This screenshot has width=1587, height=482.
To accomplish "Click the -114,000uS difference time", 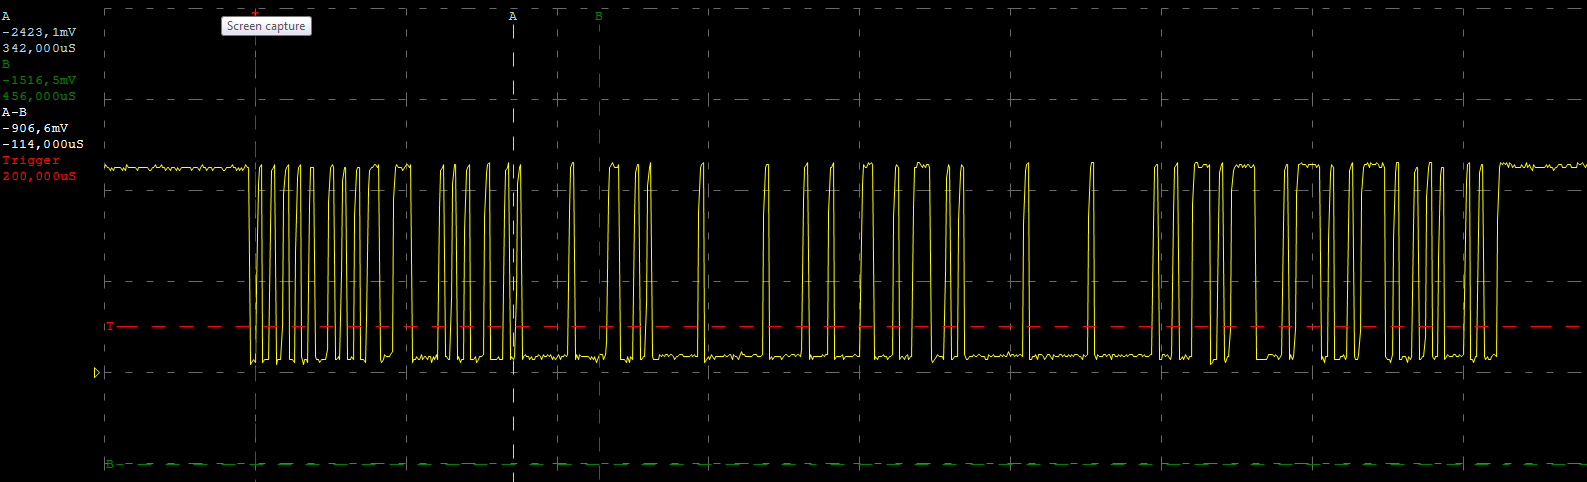I will tap(43, 144).
